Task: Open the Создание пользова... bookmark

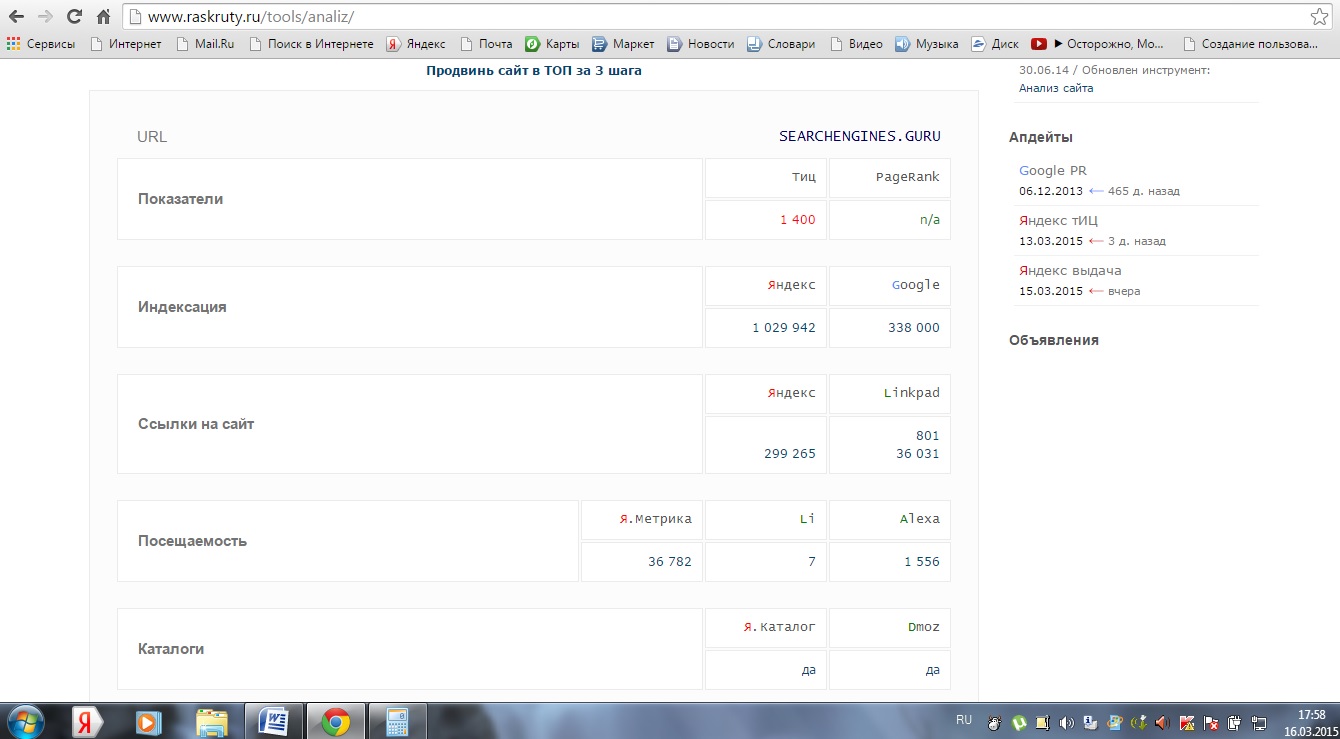Action: tap(1250, 44)
